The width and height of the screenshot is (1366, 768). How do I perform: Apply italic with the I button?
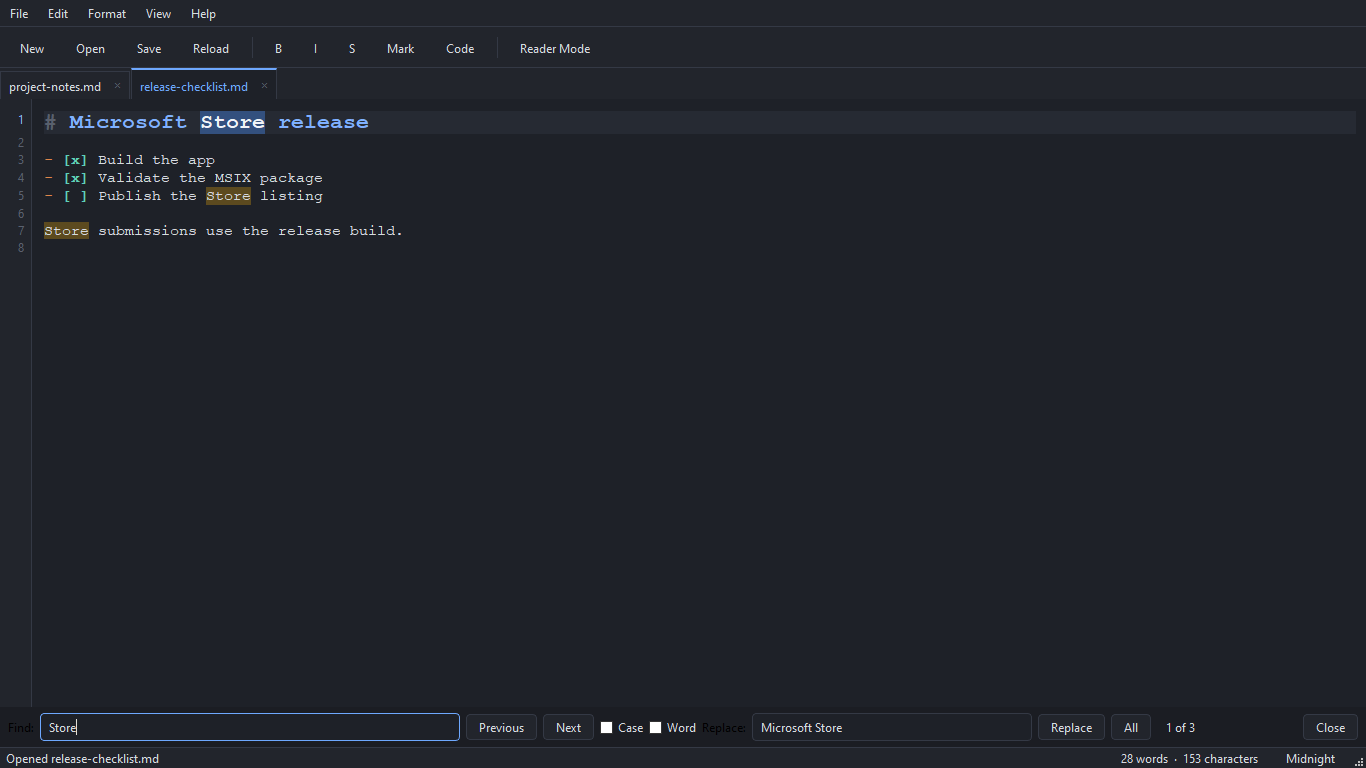pyautogui.click(x=315, y=49)
